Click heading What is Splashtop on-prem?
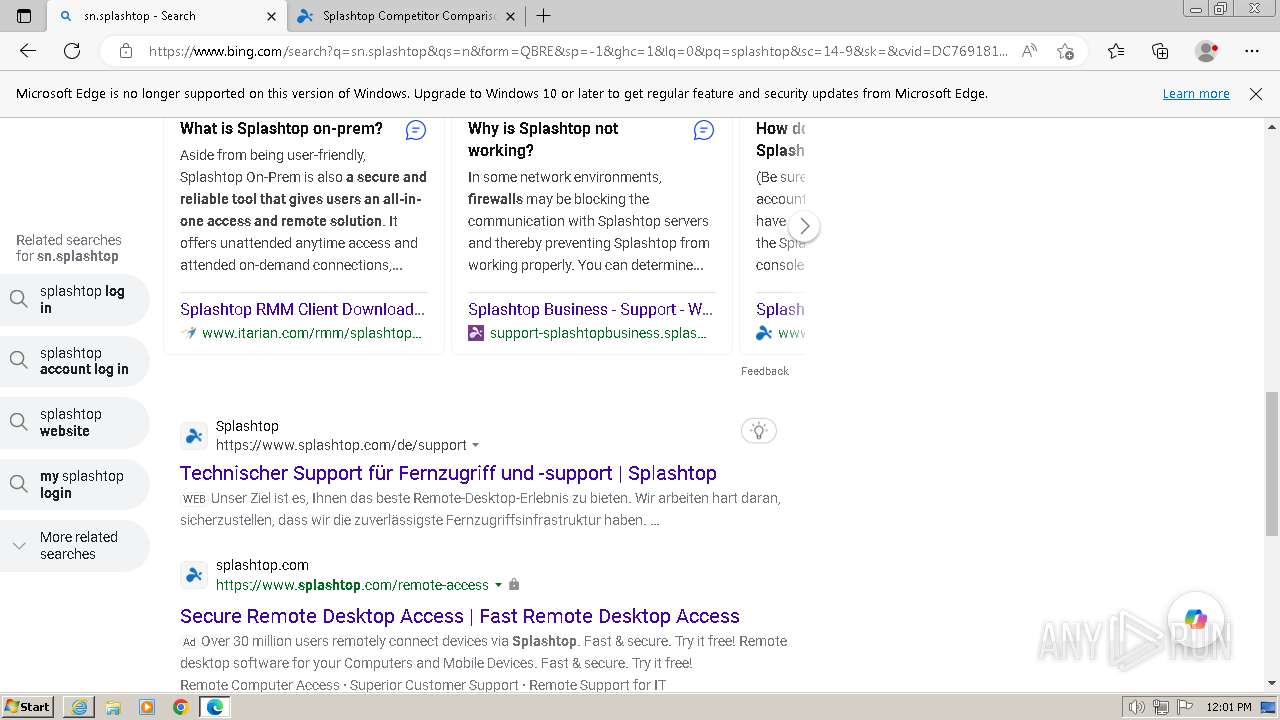This screenshot has width=1280, height=720. tap(281, 129)
